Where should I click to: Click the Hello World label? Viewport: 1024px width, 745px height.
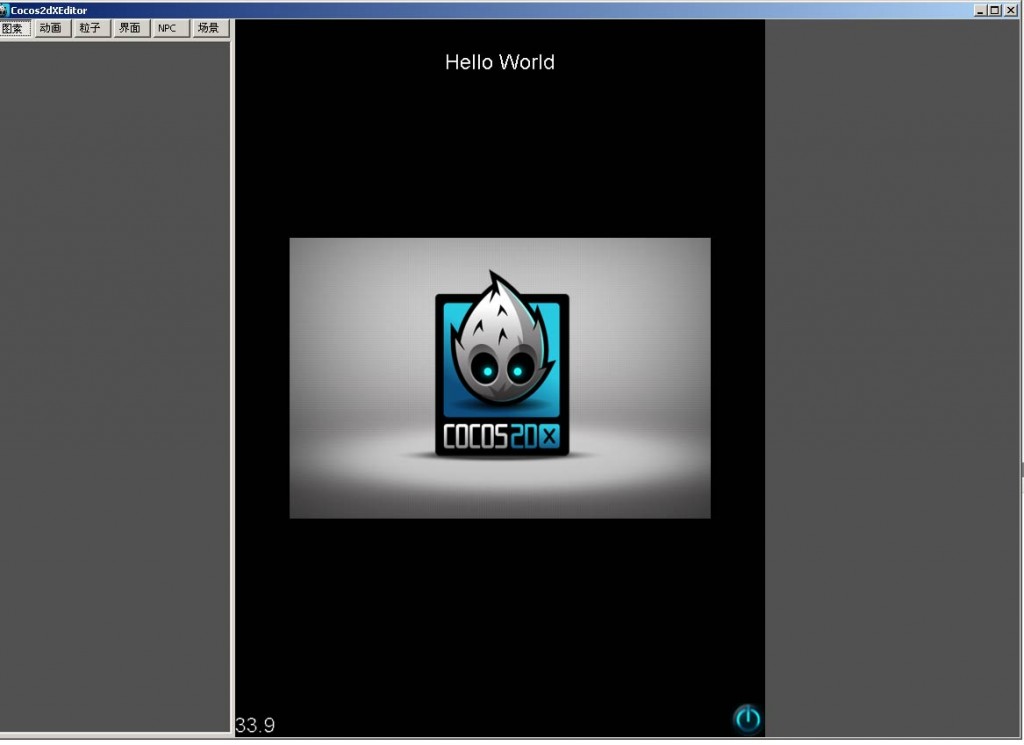(x=500, y=62)
